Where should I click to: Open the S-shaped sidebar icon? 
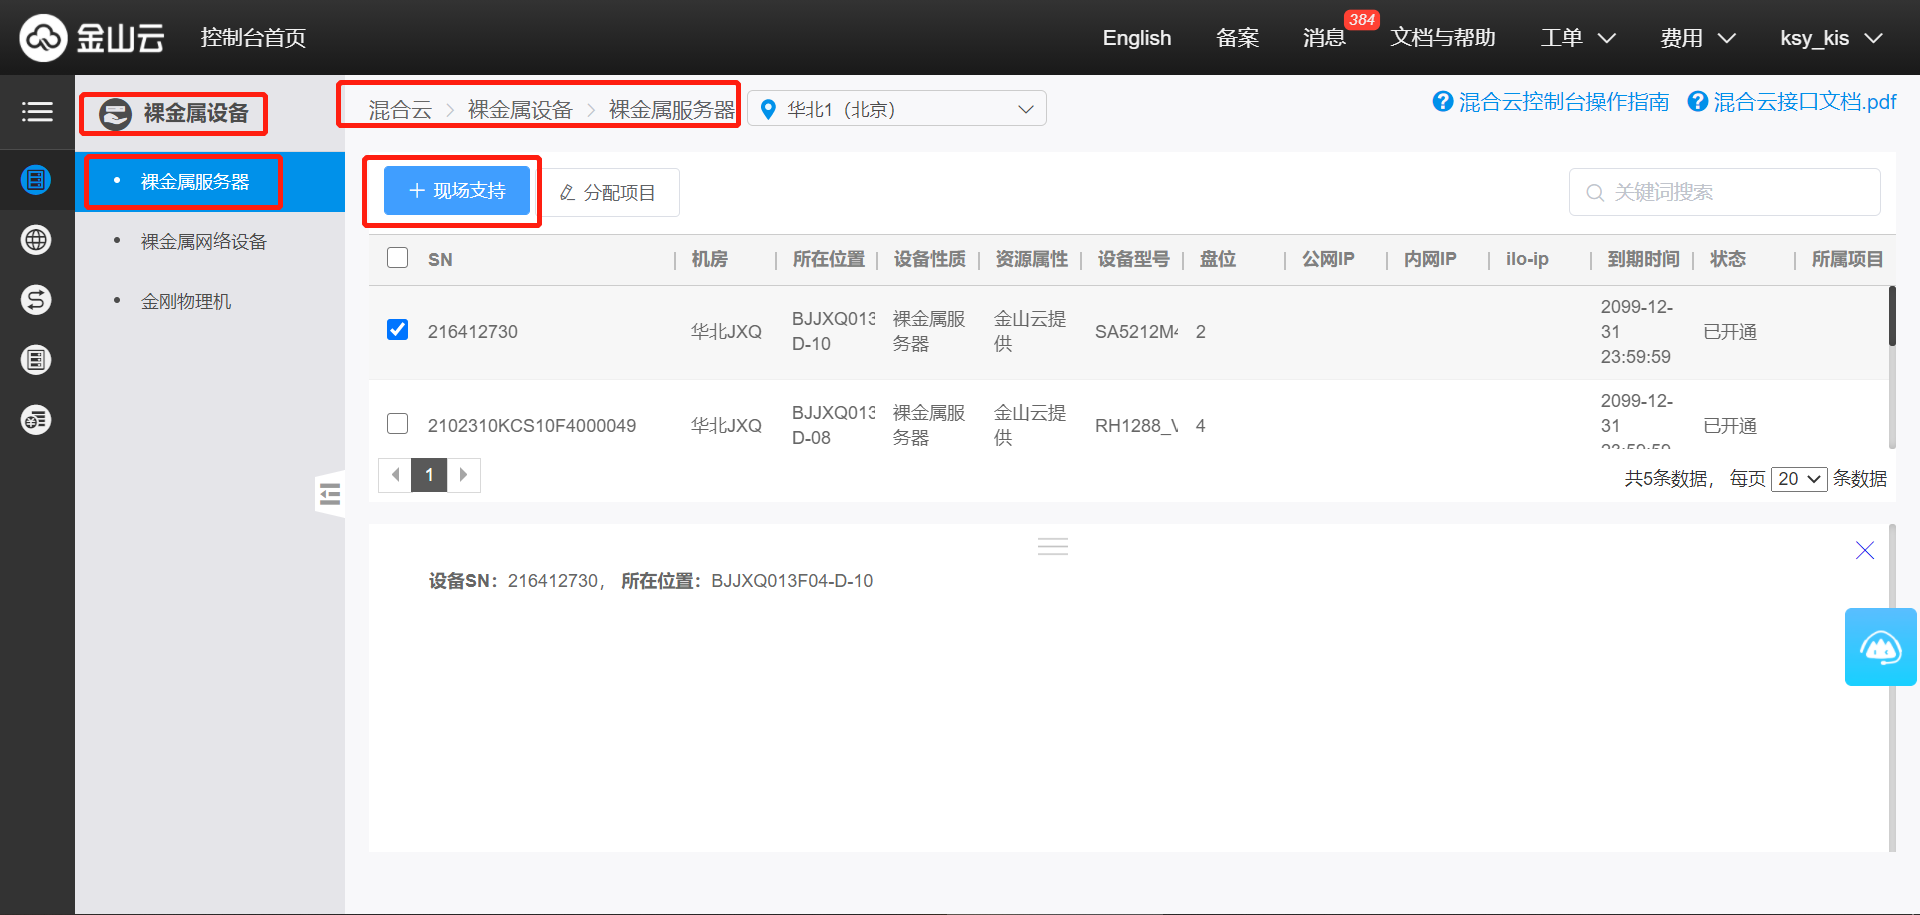[36, 300]
